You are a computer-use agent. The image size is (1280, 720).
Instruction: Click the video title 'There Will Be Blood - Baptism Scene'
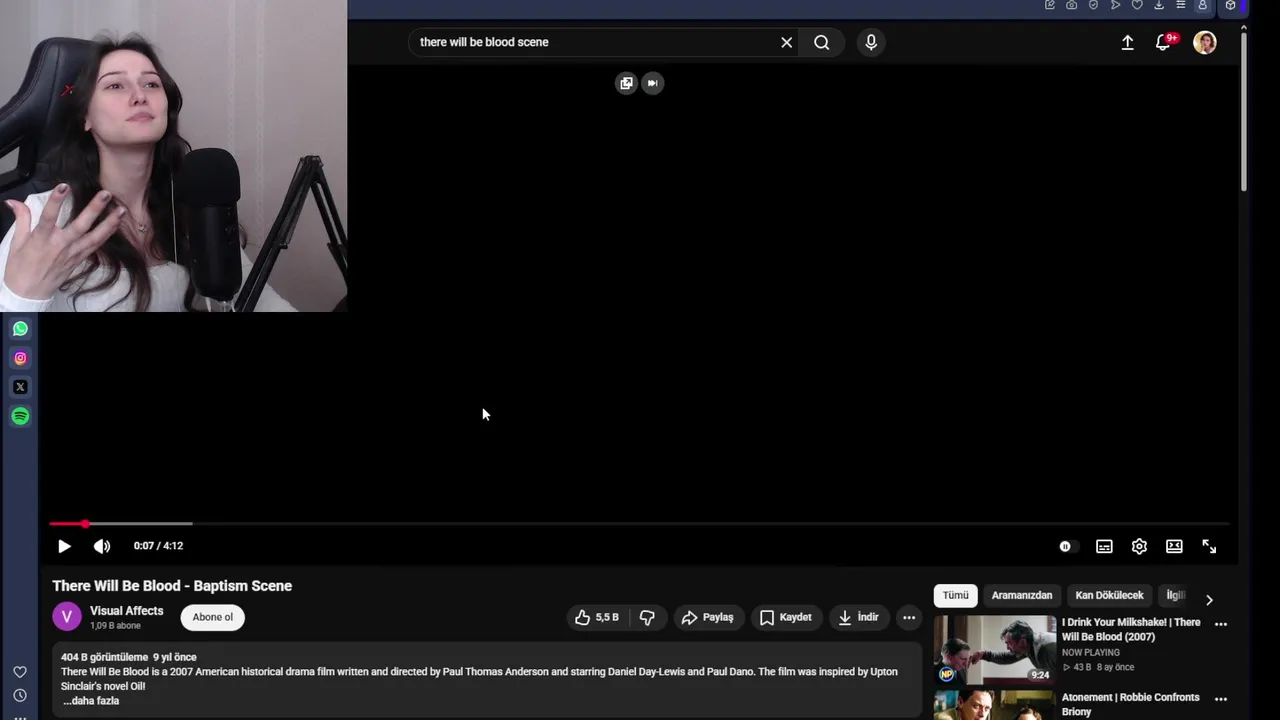(172, 586)
